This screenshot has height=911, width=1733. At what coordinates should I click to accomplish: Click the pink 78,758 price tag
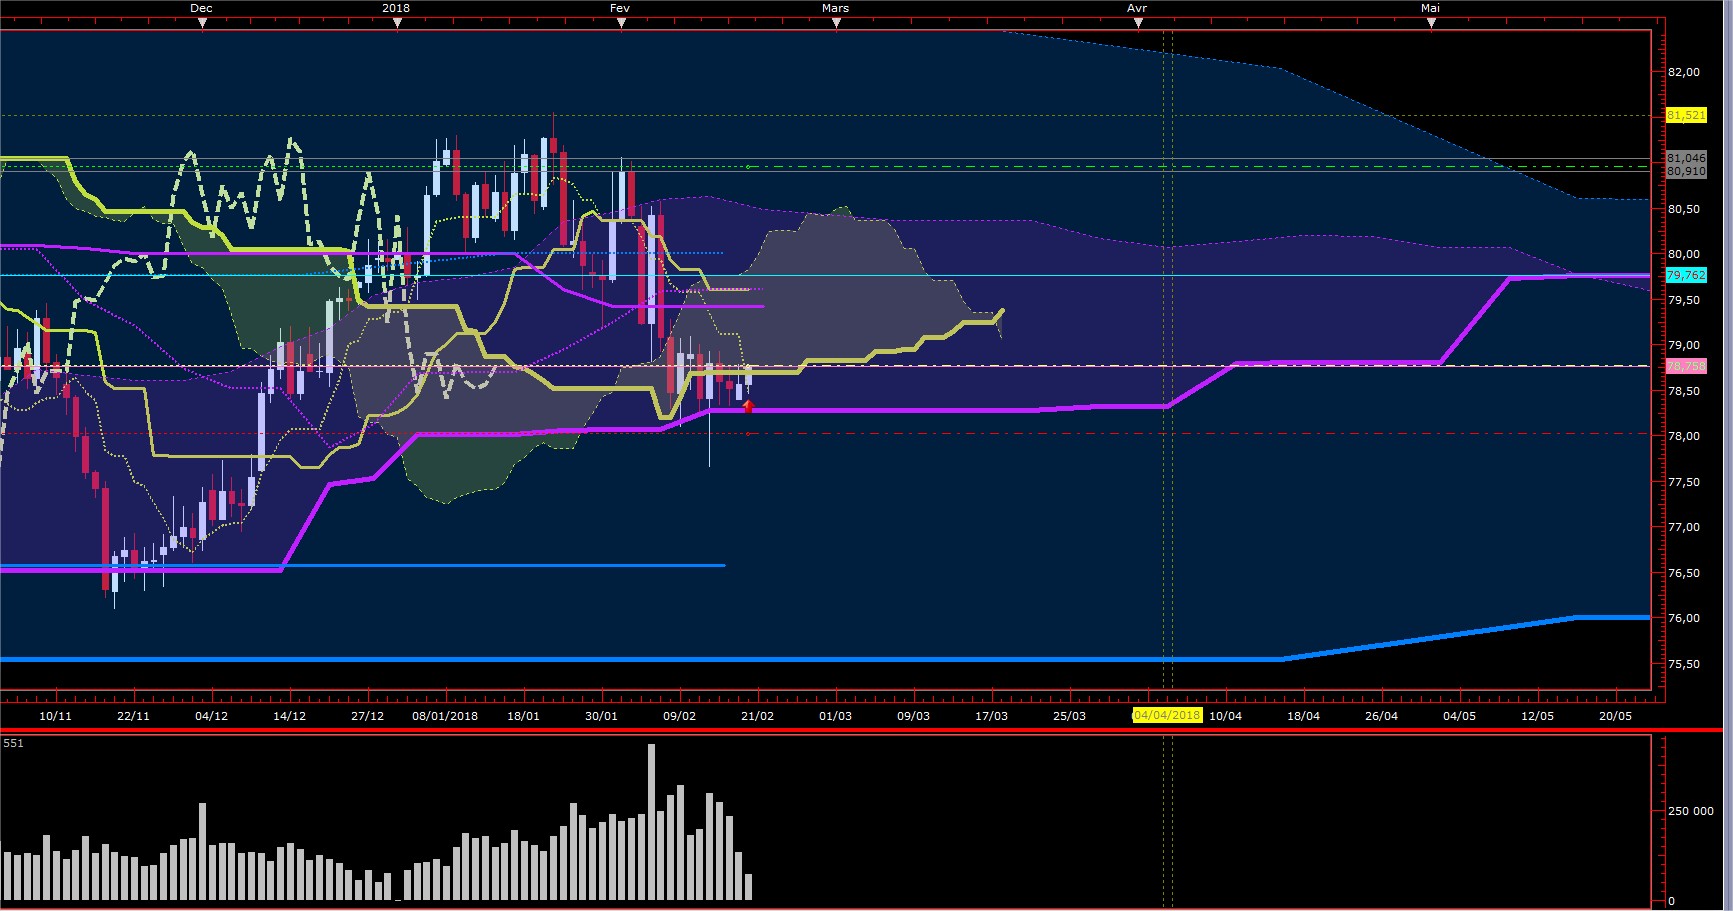coord(1686,366)
